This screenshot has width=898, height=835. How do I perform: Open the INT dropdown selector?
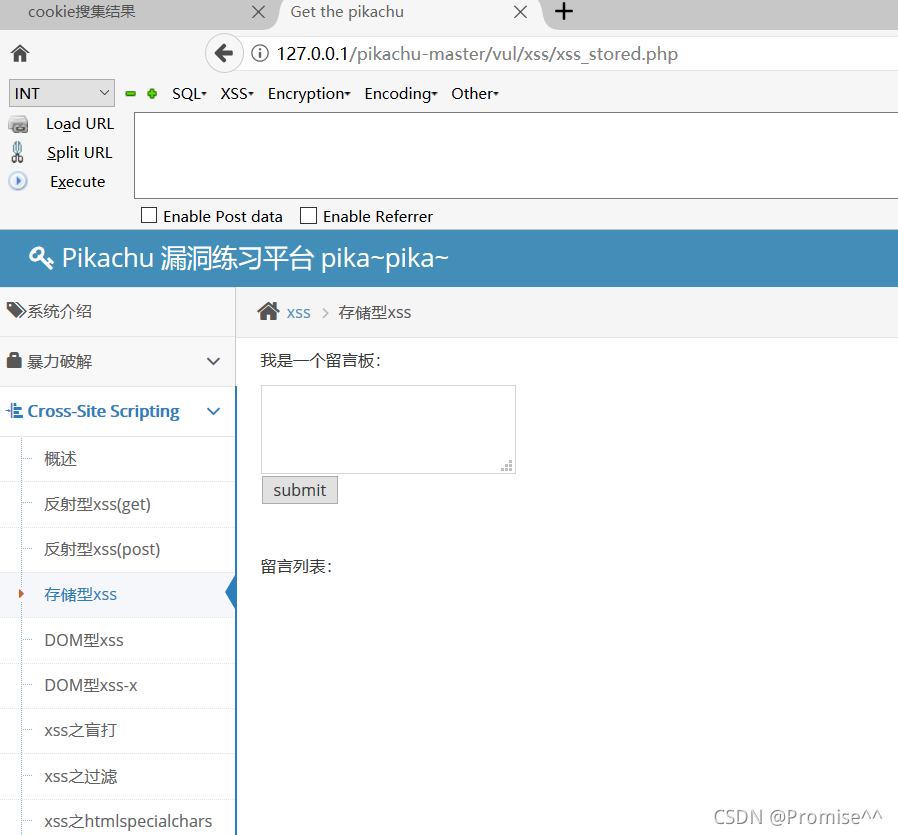pos(62,93)
